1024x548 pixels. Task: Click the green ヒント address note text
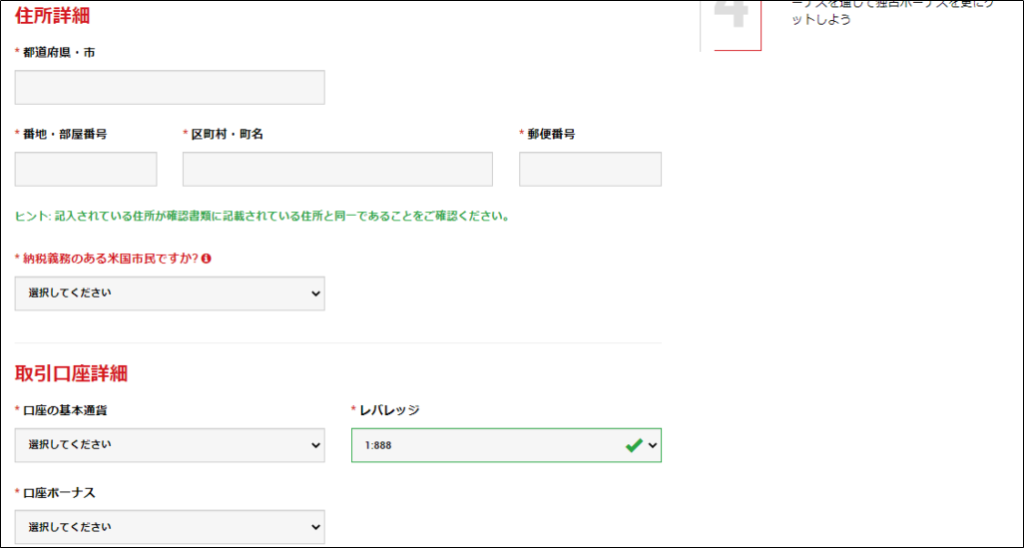(262, 216)
